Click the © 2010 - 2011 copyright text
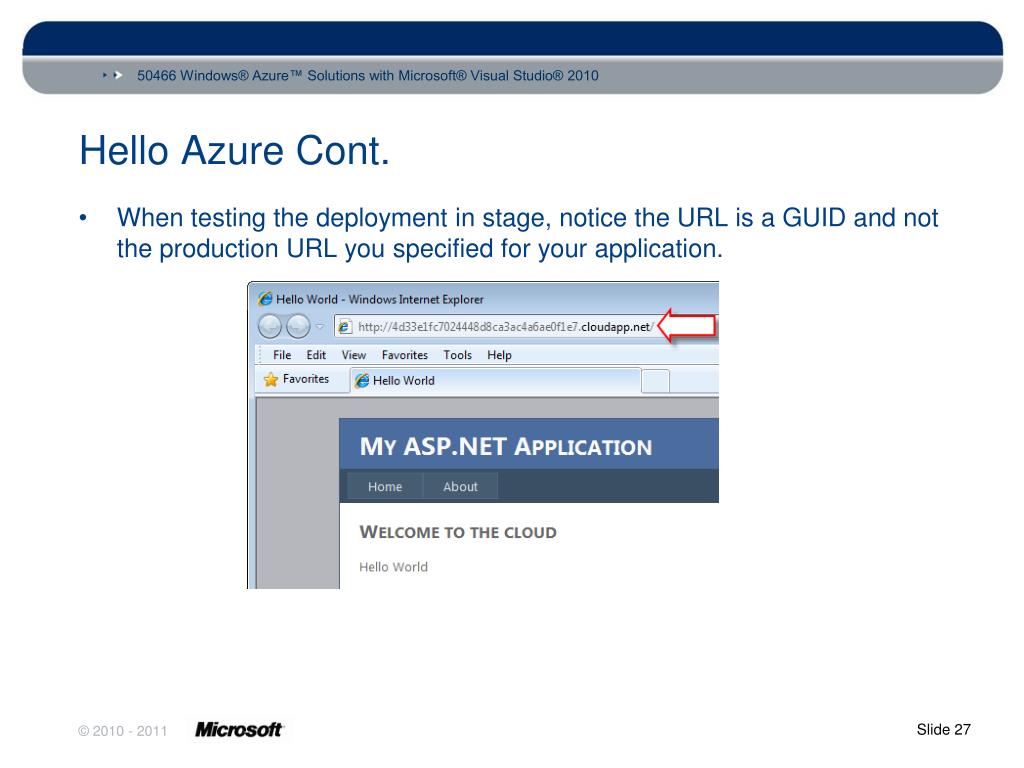Screen dimensions: 1024x768 click(123, 731)
